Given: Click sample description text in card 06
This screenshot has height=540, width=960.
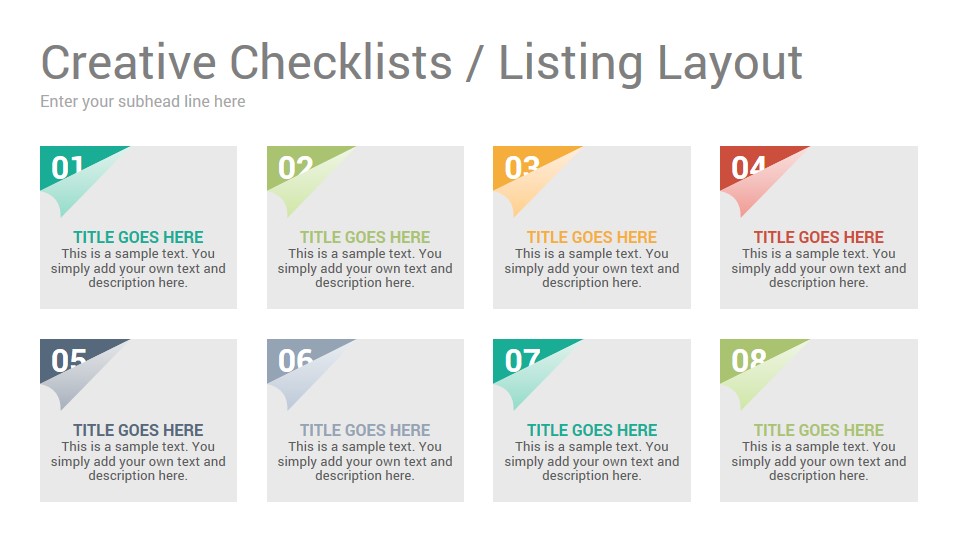Looking at the screenshot, I should coord(365,461).
